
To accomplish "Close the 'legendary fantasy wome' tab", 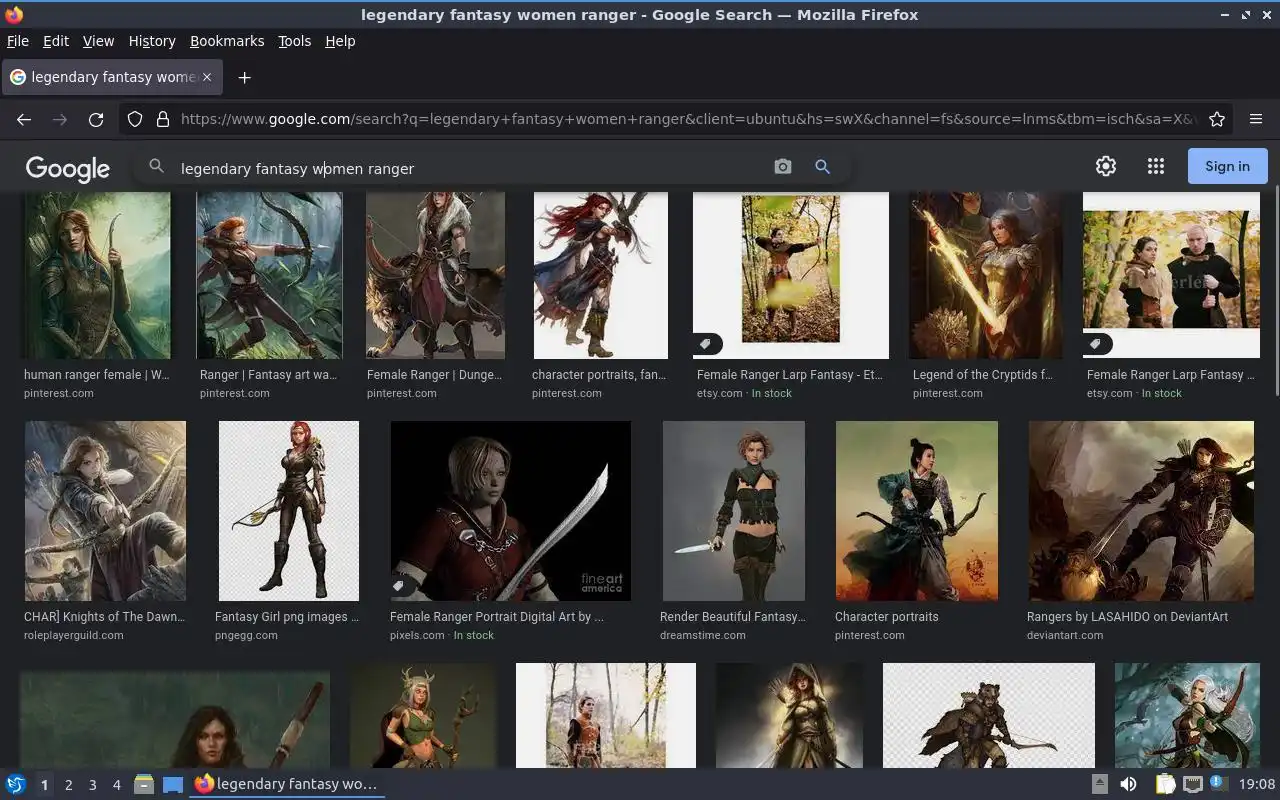I will click(x=208, y=77).
